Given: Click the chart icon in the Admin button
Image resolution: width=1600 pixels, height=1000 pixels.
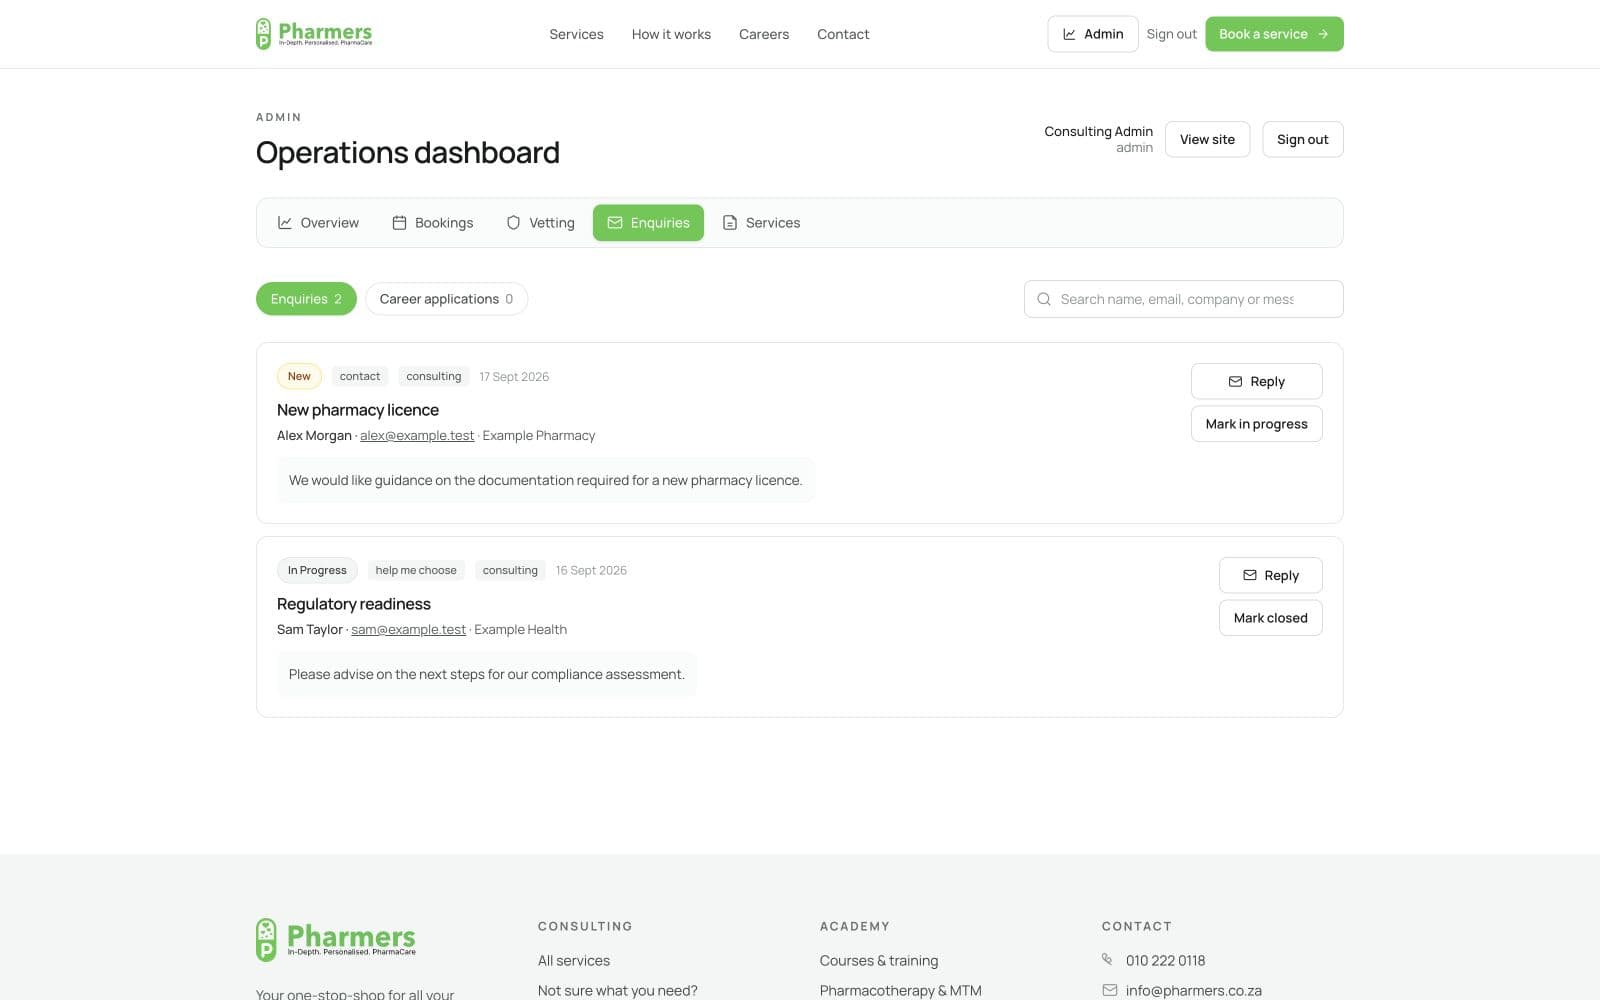Looking at the screenshot, I should [x=1069, y=34].
